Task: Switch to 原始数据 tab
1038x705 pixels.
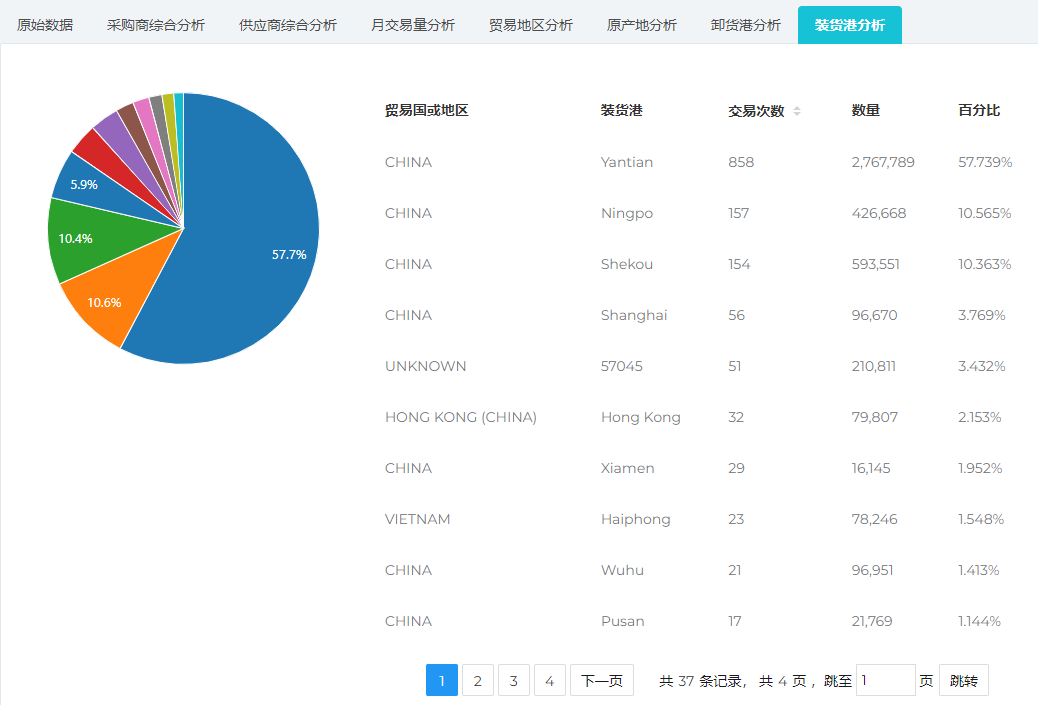Action: (45, 25)
